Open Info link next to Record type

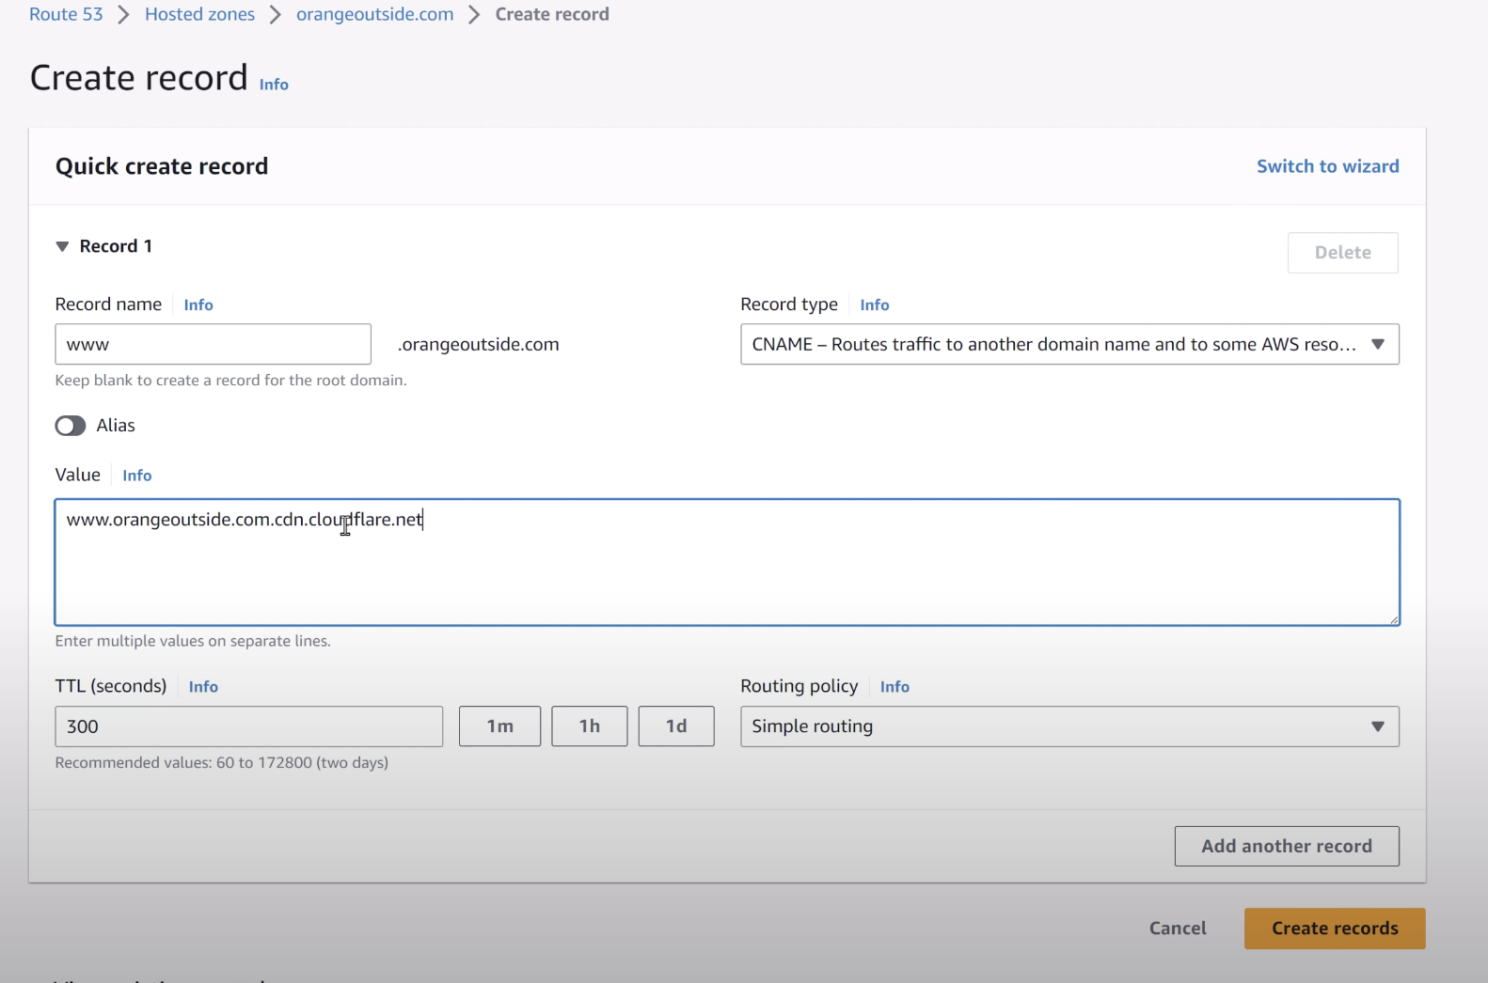tap(874, 305)
